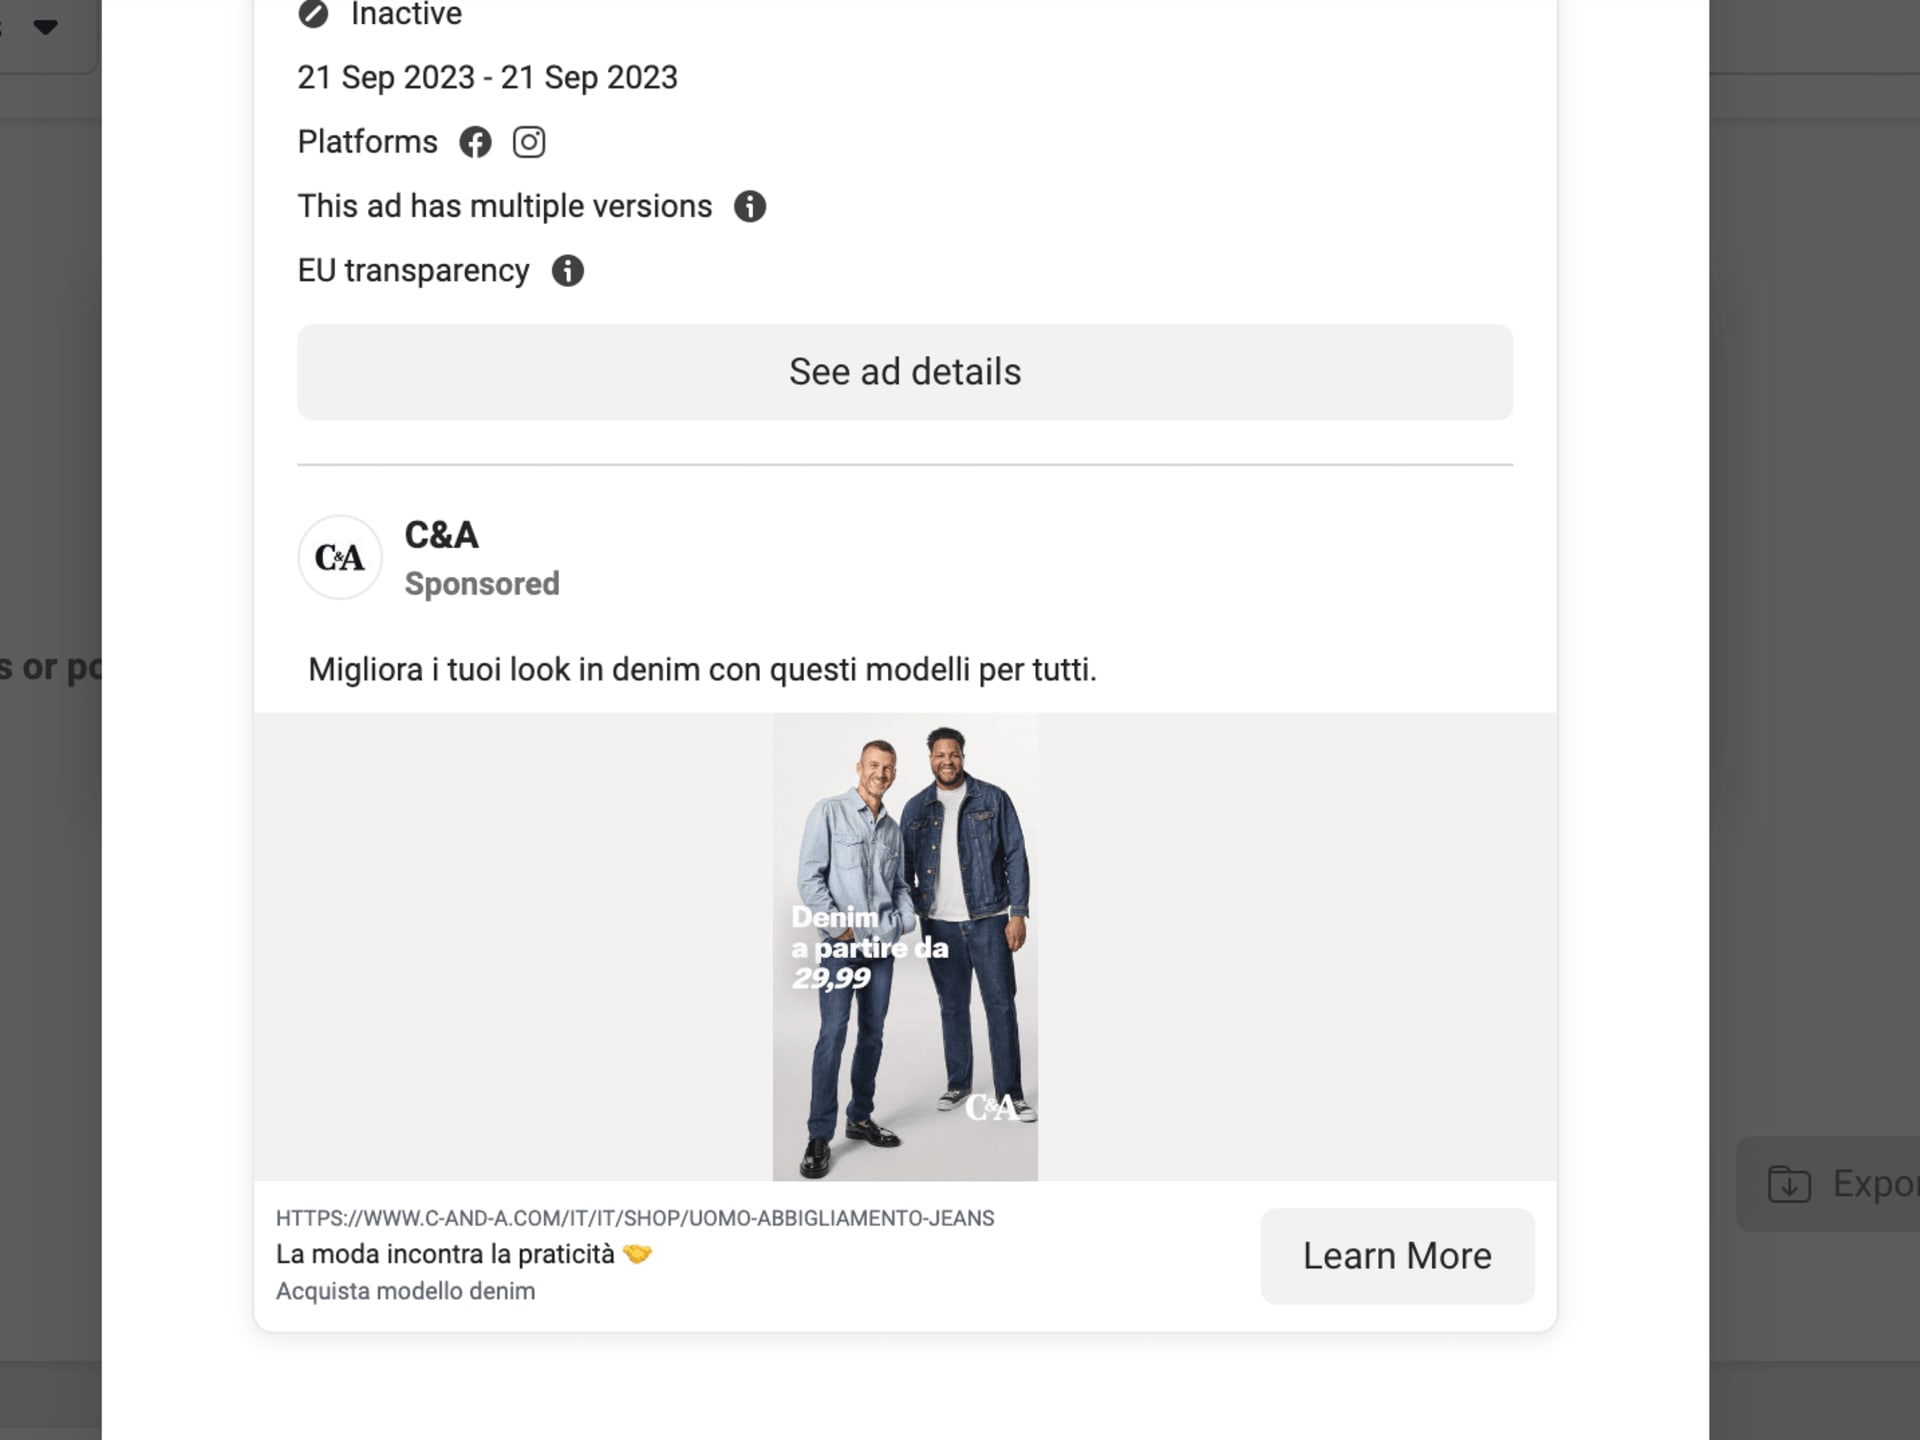Open info icon for multiple versions
The width and height of the screenshot is (1920, 1440).
pyautogui.click(x=750, y=206)
